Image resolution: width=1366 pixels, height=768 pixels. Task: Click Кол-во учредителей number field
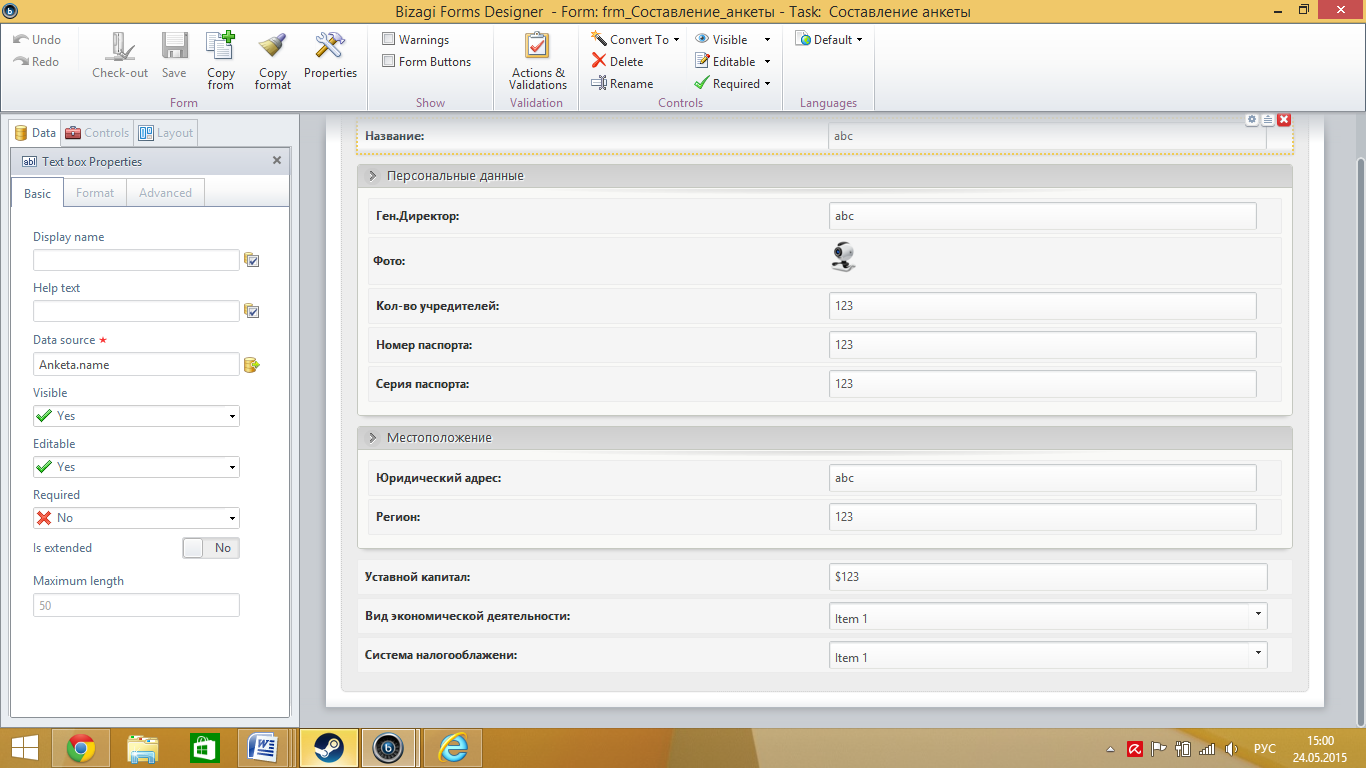[x=1042, y=305]
